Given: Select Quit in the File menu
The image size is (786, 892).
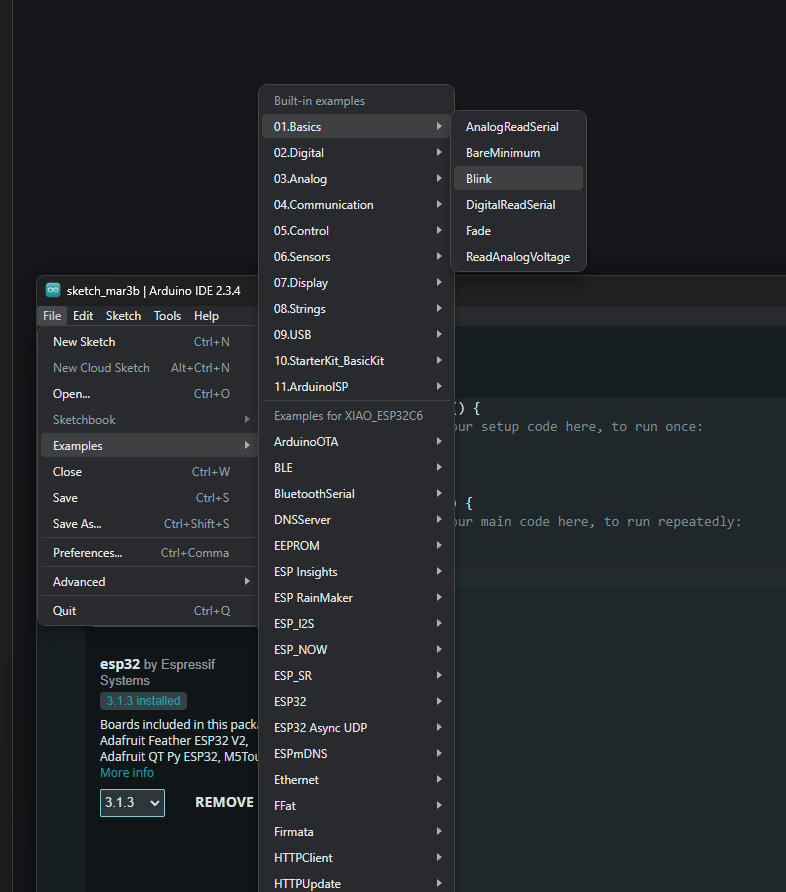Looking at the screenshot, I should pyautogui.click(x=150, y=611).
